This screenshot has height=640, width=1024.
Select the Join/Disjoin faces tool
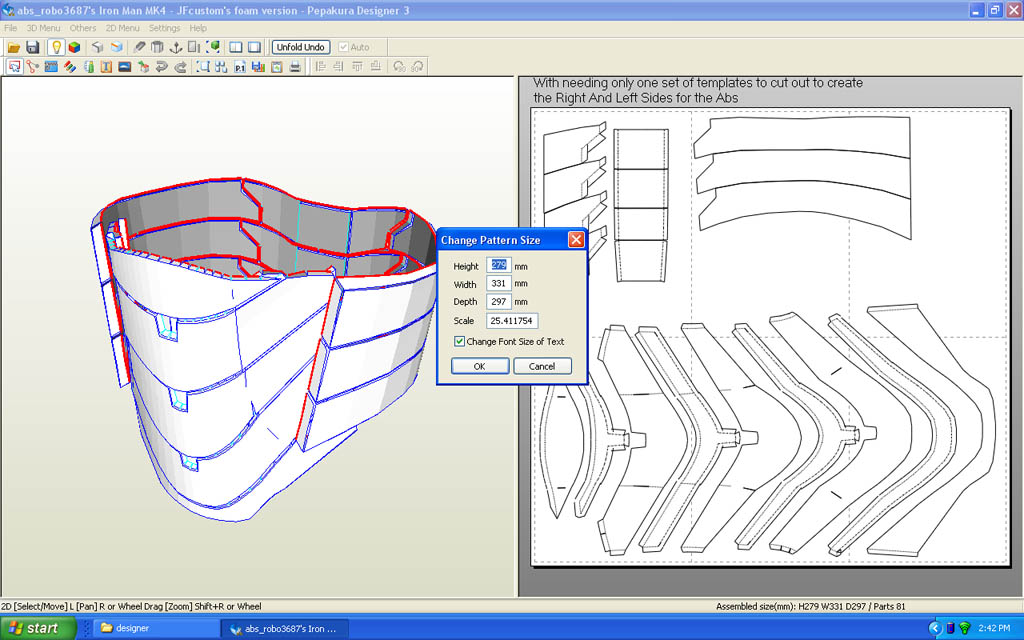33,67
